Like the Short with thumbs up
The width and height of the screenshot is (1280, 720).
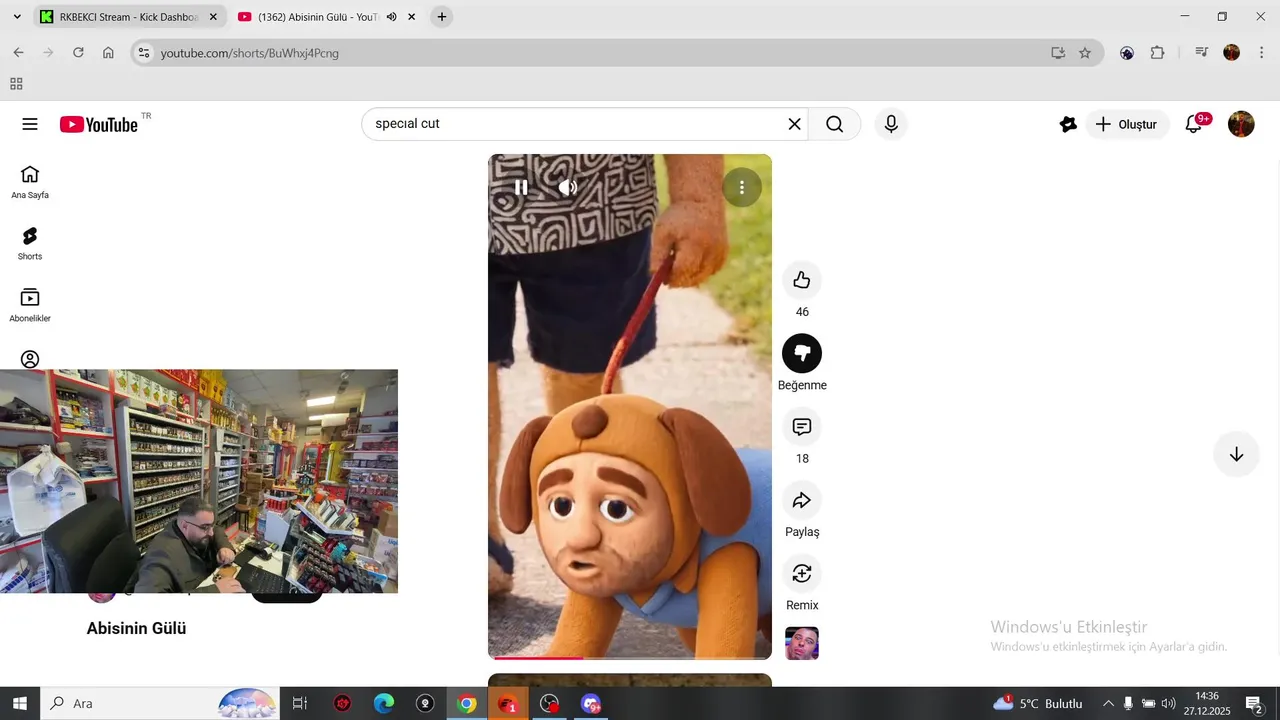coord(802,280)
